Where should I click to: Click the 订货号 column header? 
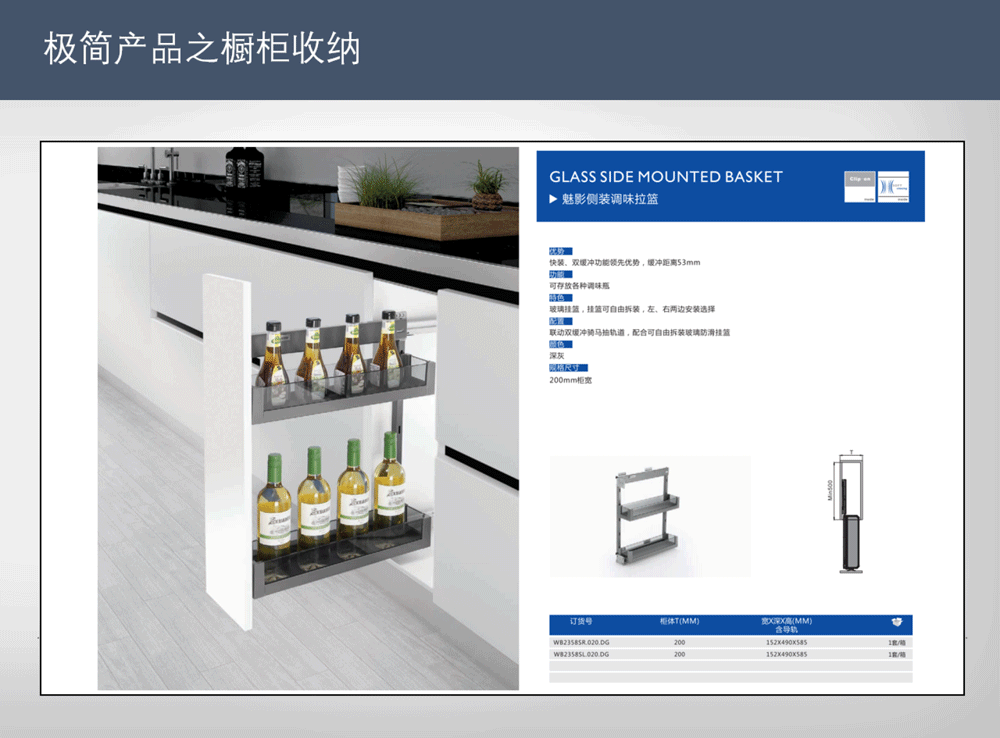coord(581,621)
